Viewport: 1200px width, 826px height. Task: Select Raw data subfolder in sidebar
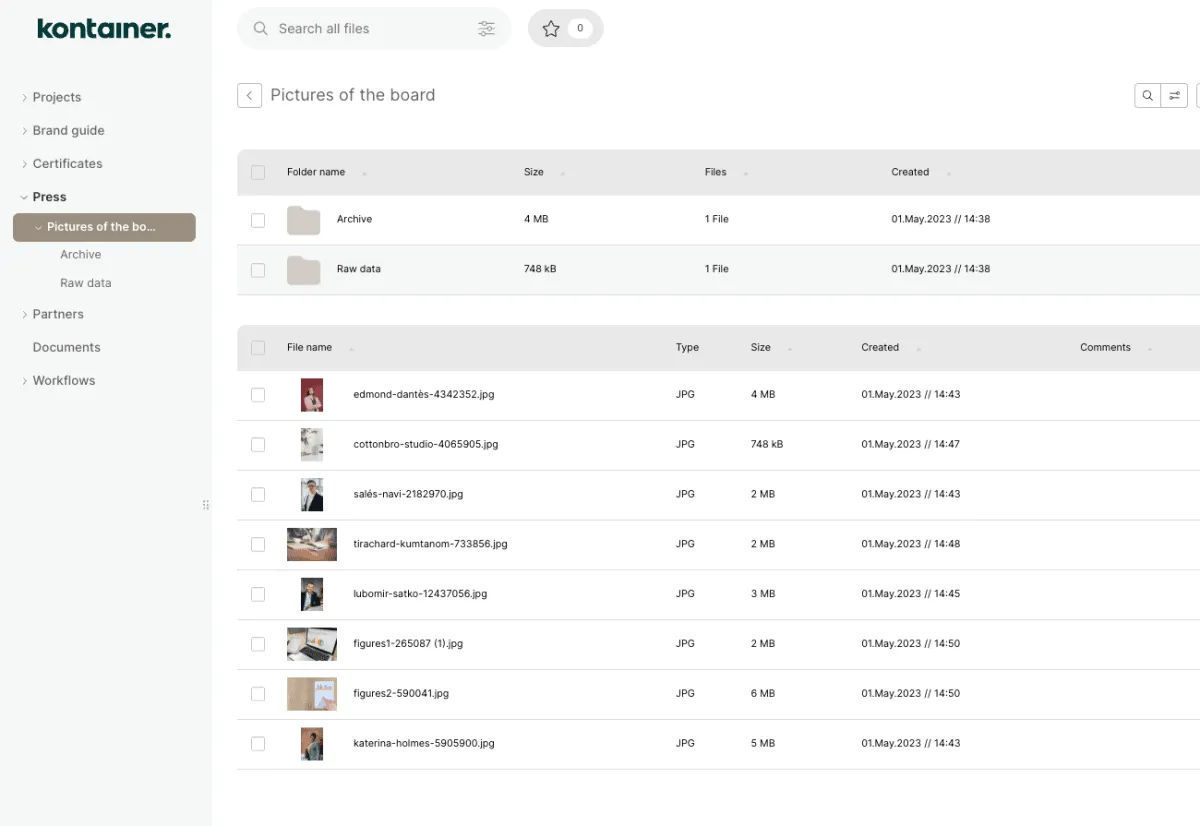[86, 283]
